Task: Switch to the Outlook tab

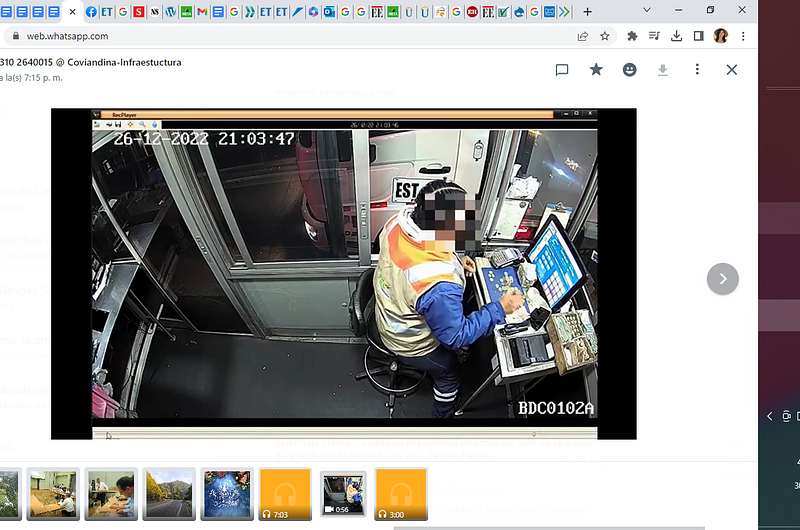Action: [x=329, y=12]
